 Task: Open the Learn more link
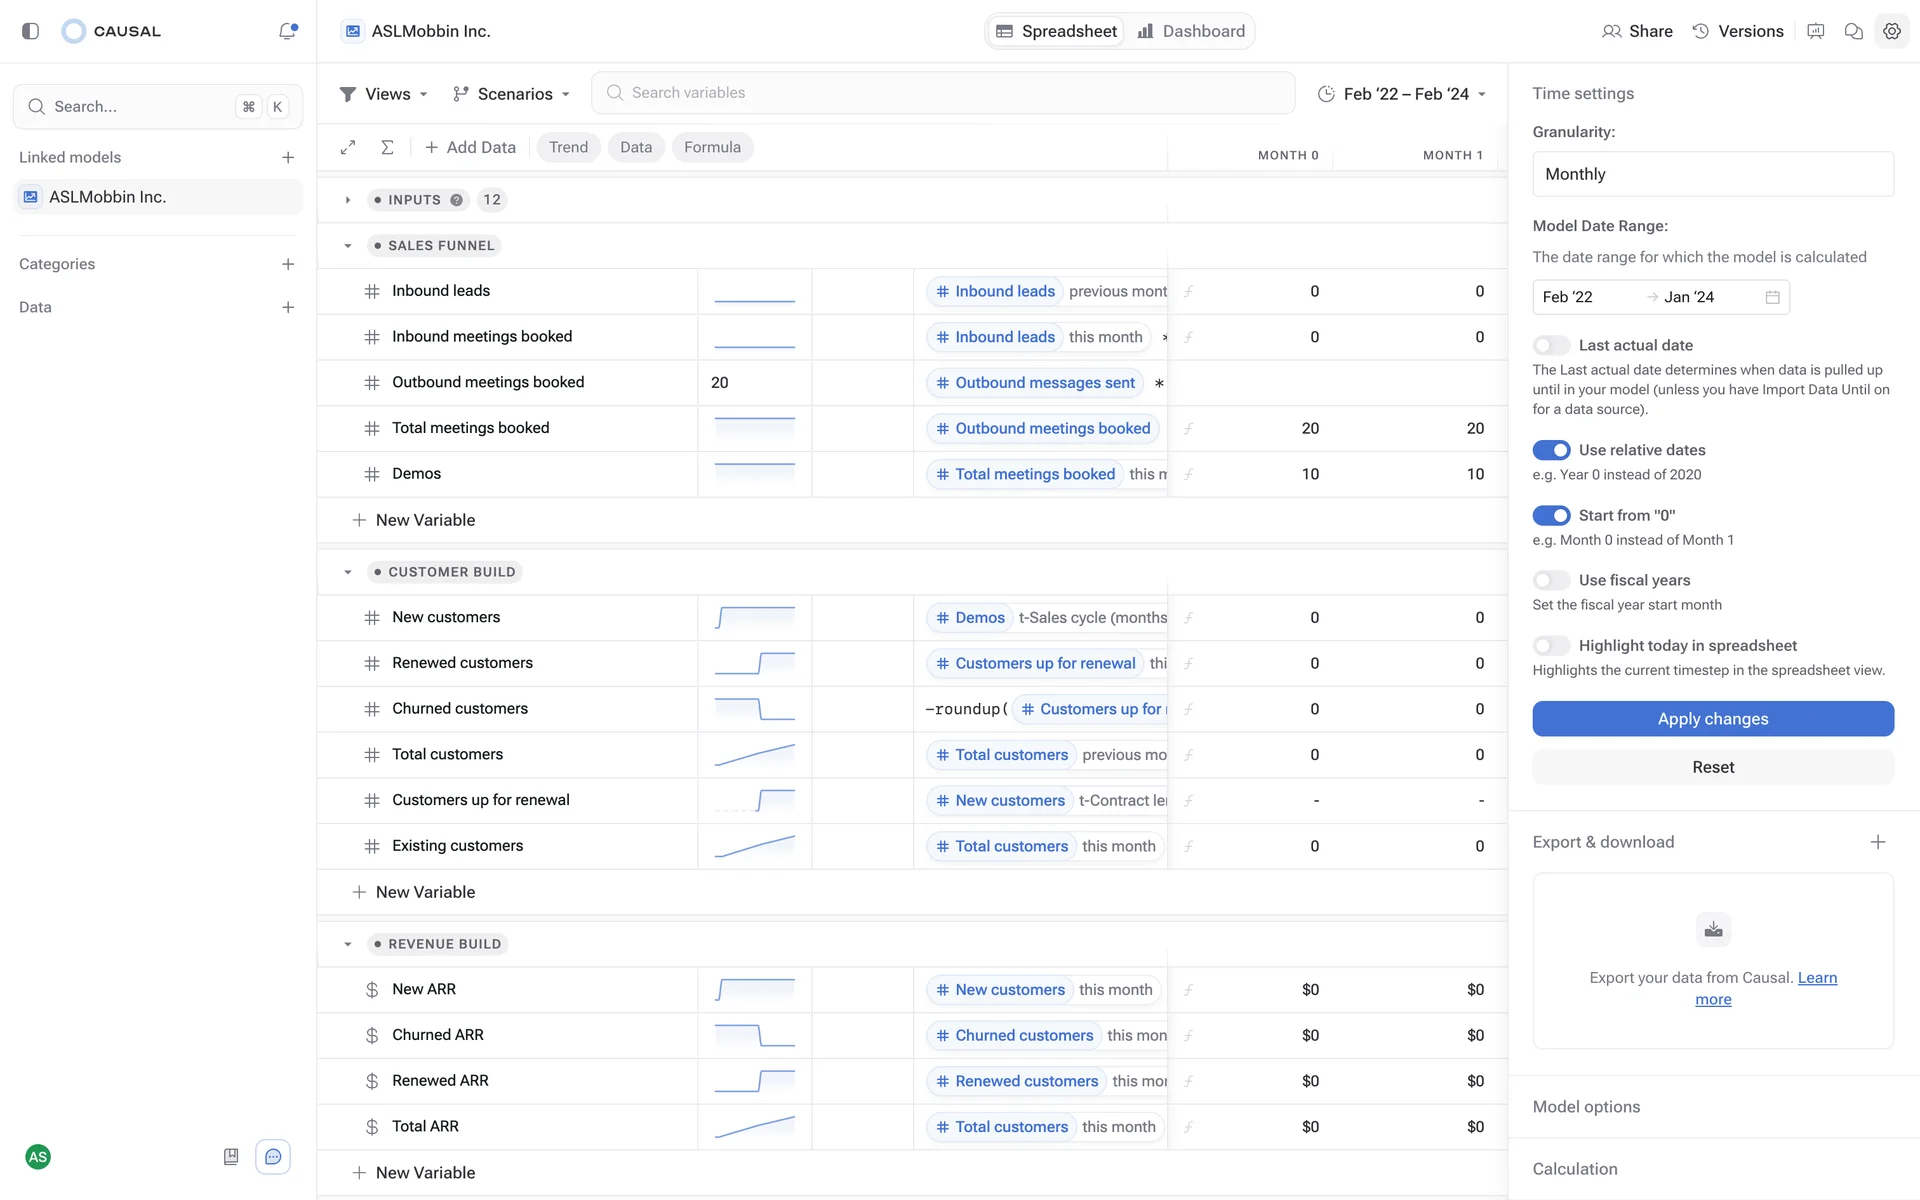[1816, 978]
